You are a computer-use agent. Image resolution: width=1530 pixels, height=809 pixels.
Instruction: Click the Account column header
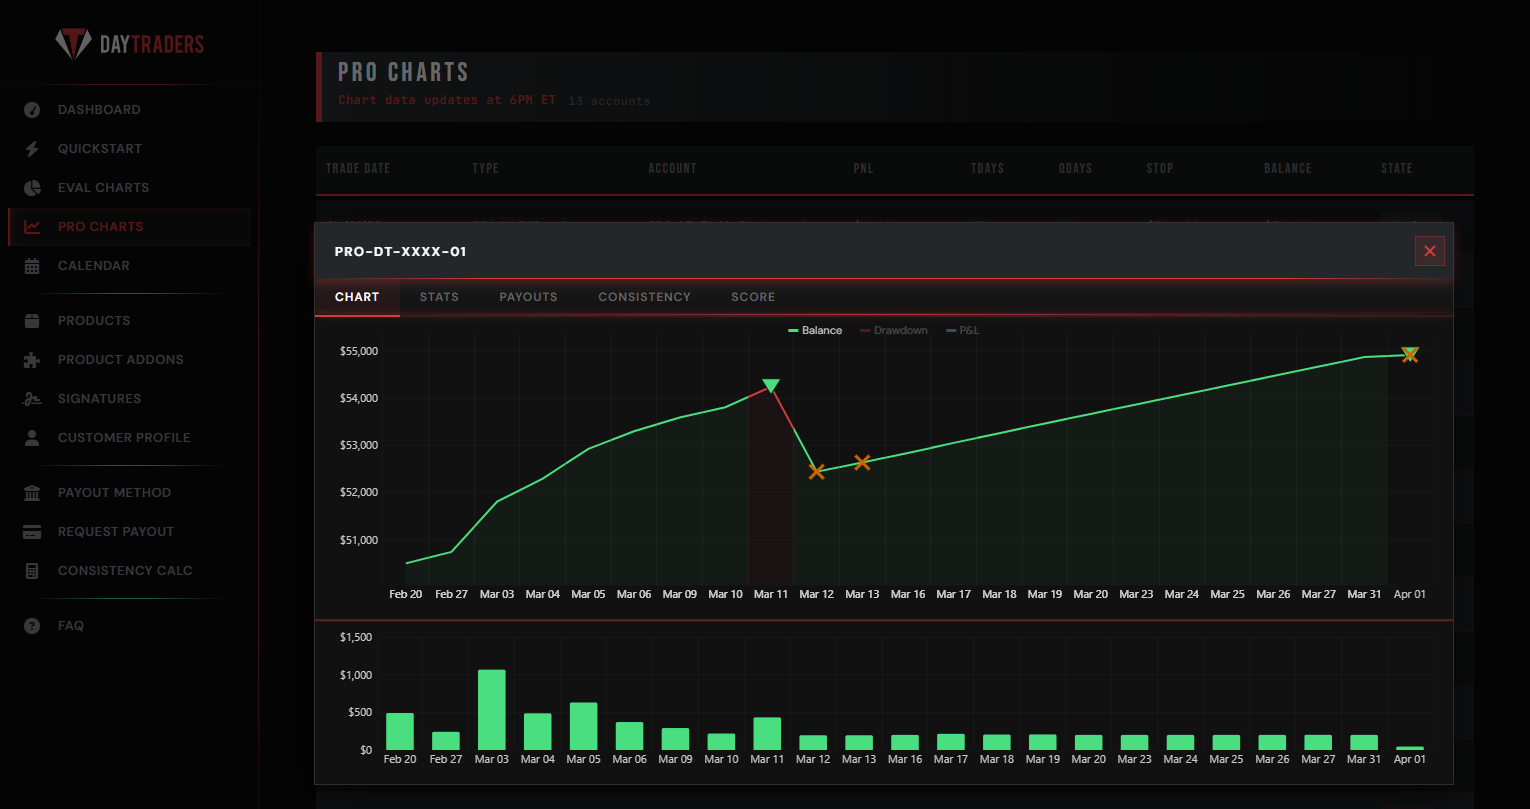point(672,168)
